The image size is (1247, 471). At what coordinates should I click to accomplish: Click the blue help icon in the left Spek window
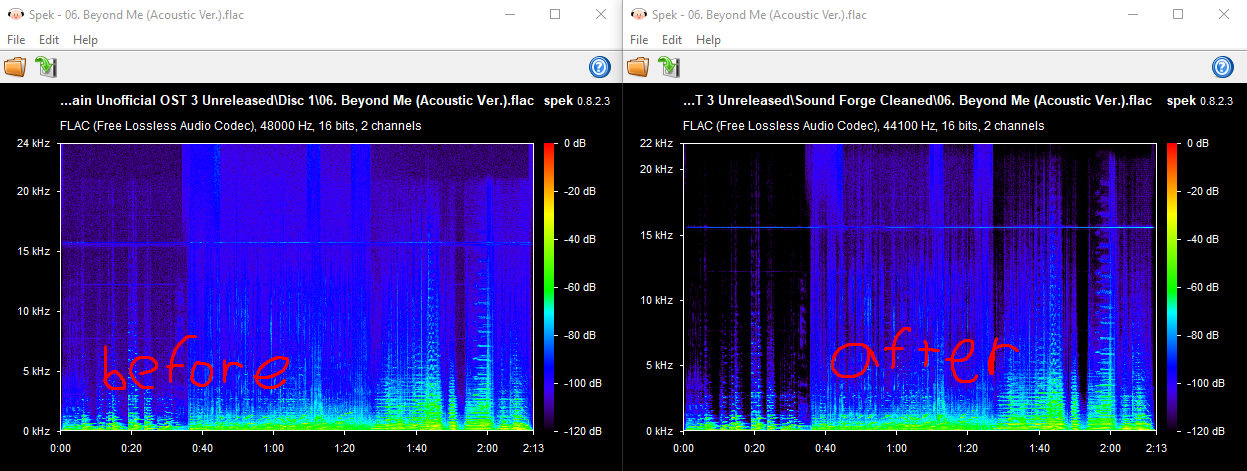pos(599,67)
